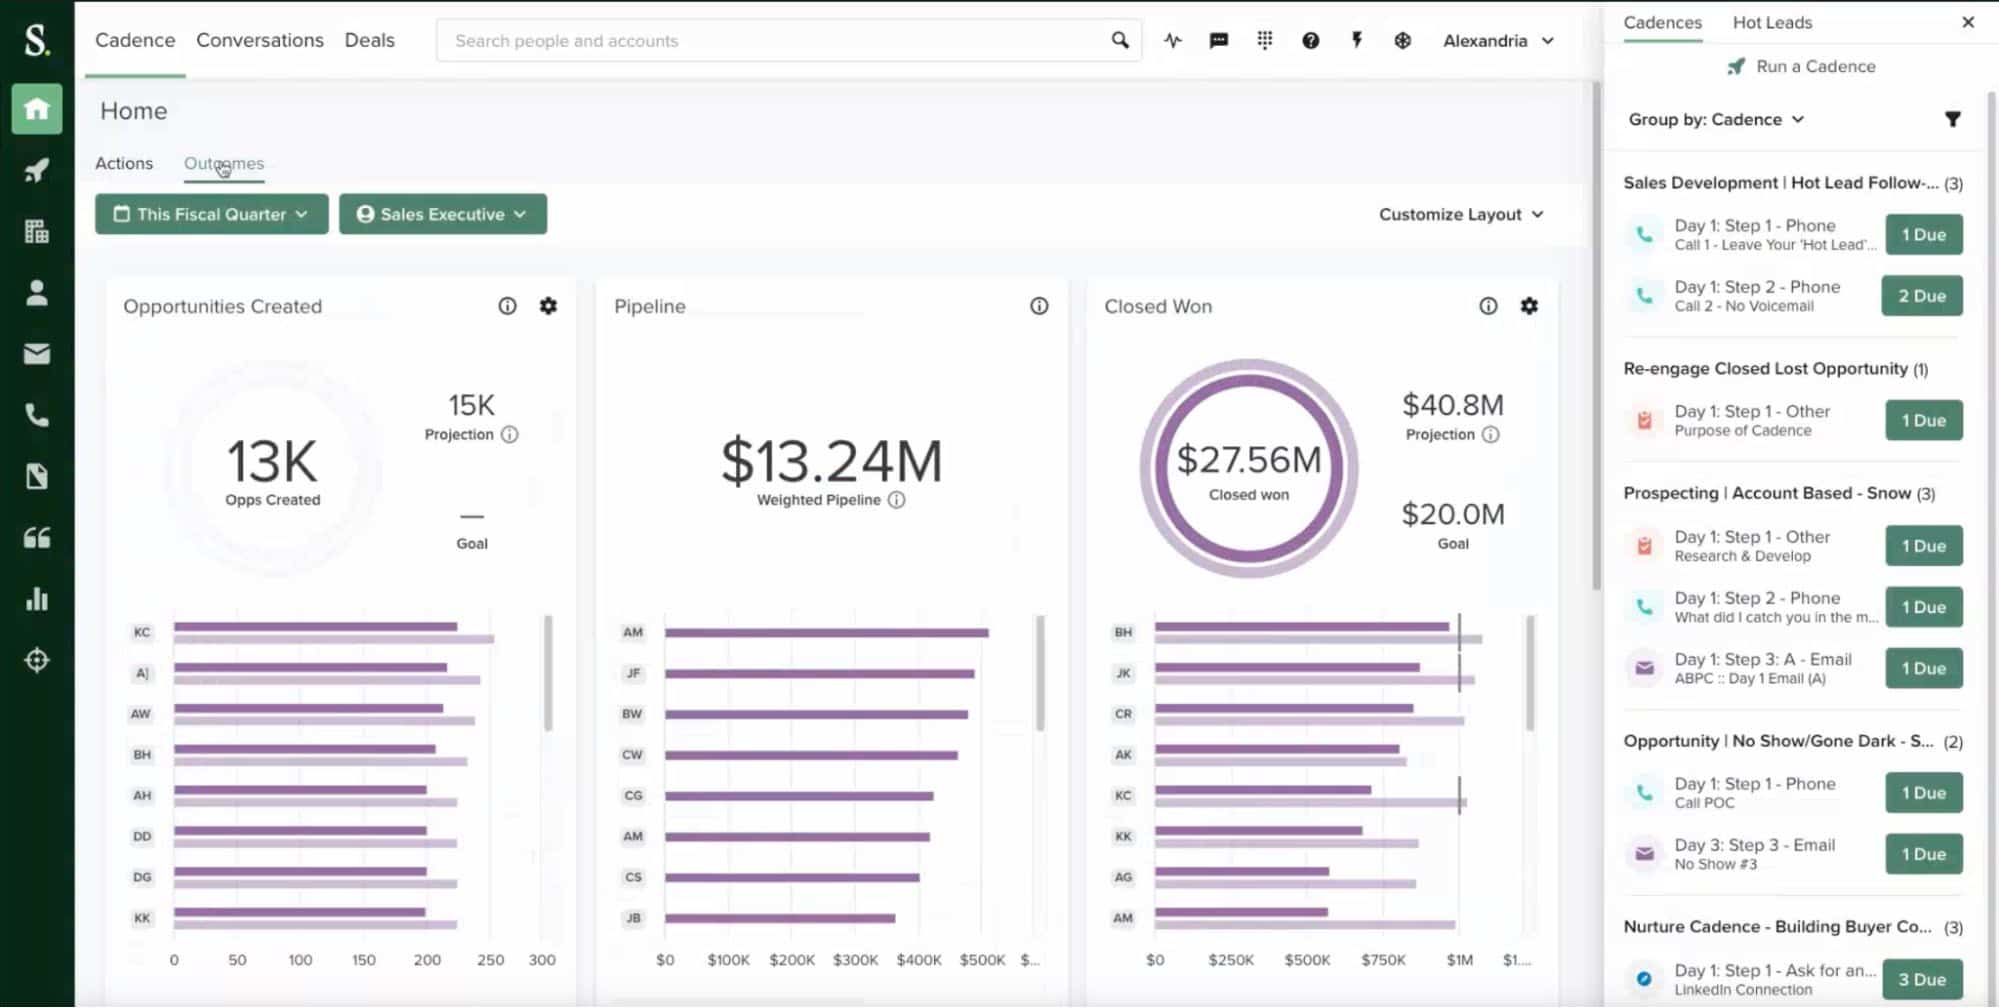This screenshot has height=1008, width=1999.
Task: Open Closed Won card settings gear
Action: [x=1529, y=306]
